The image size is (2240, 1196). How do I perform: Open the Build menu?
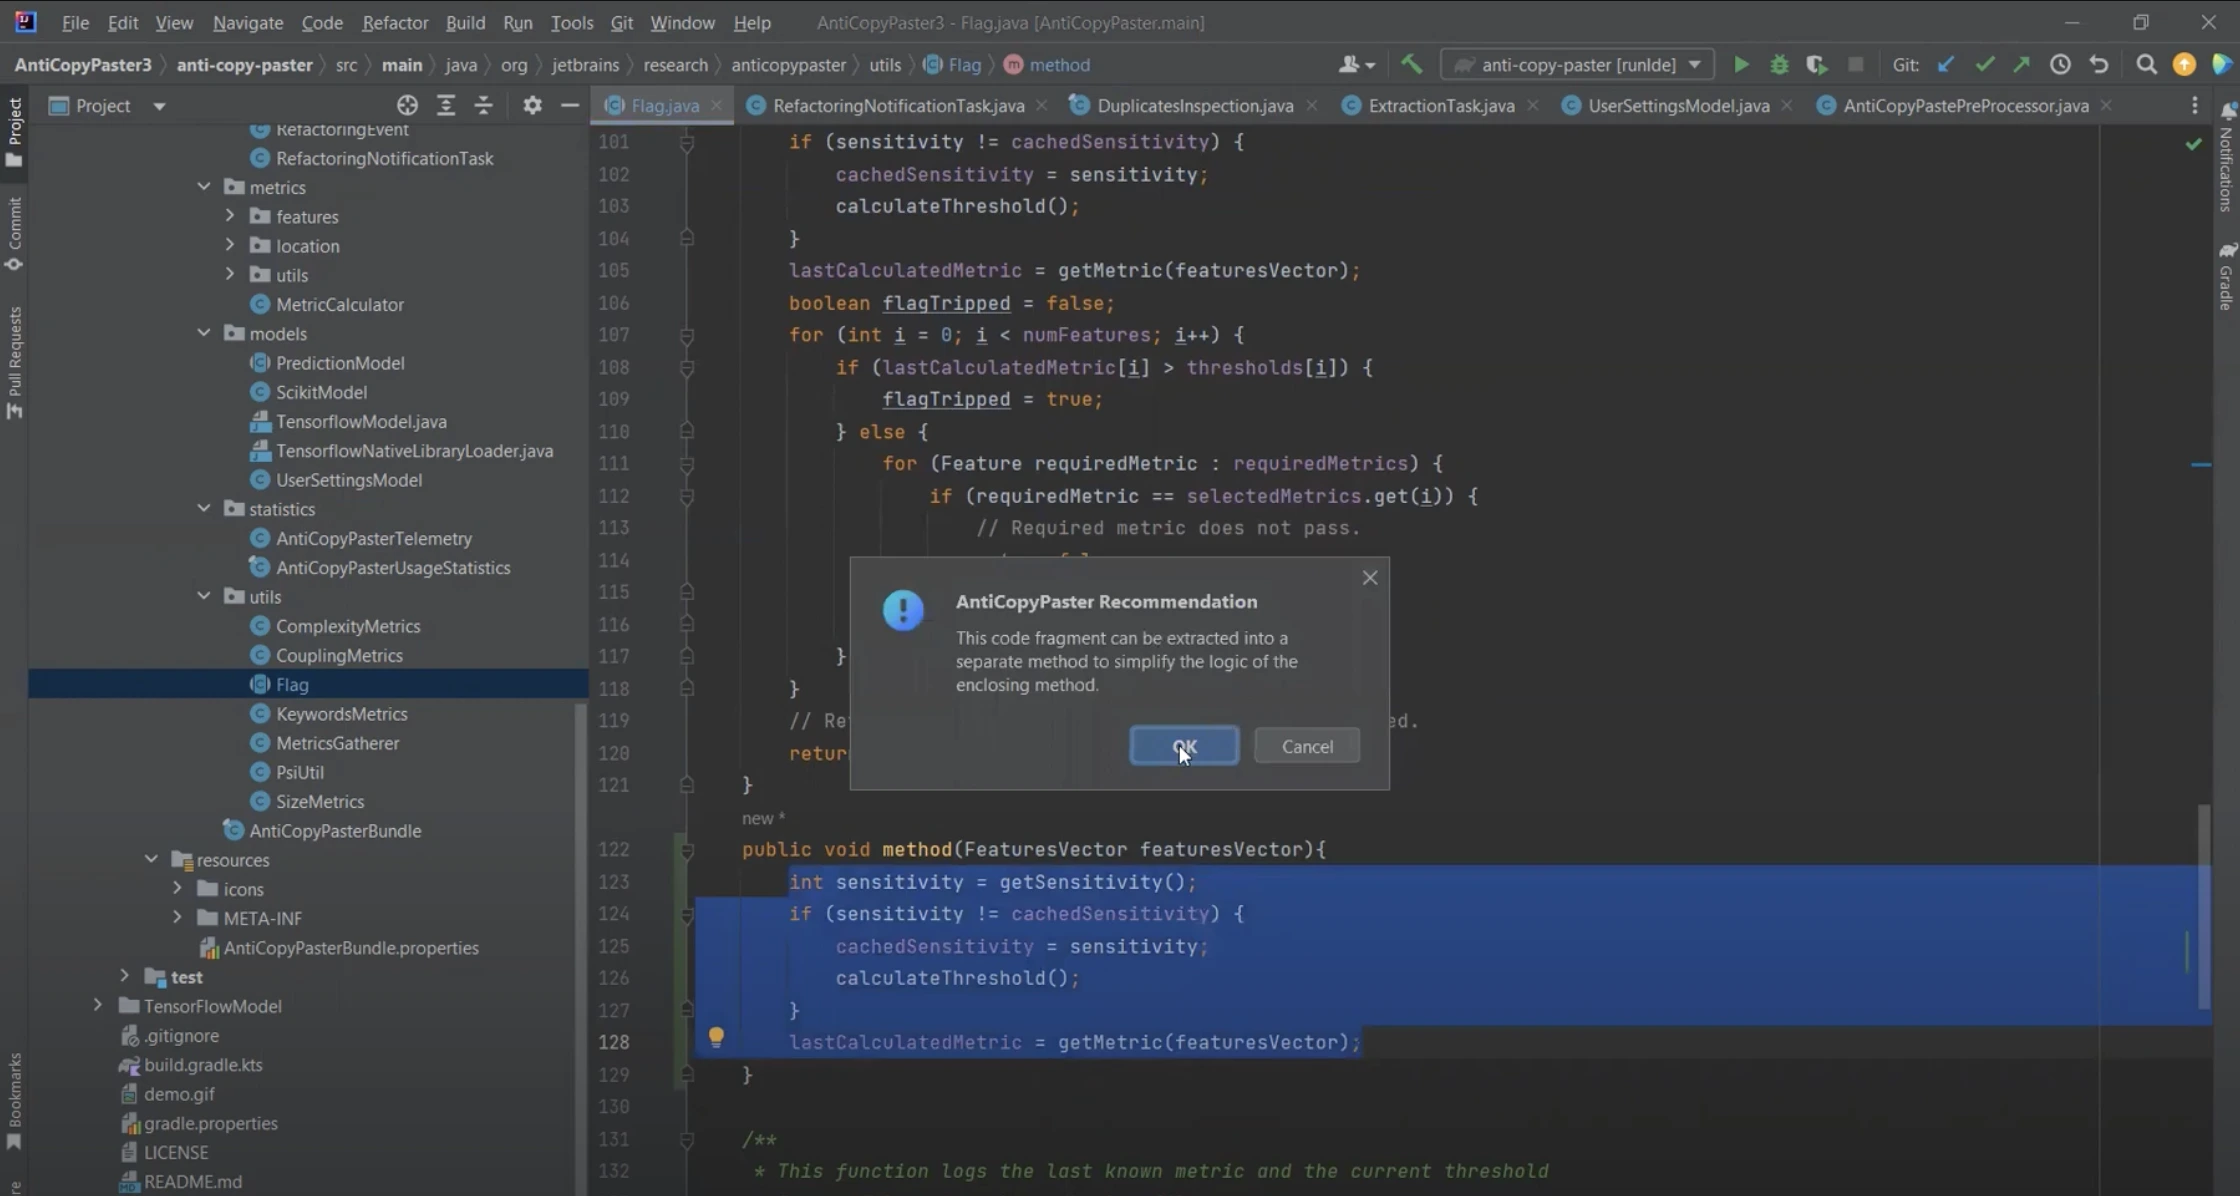465,22
